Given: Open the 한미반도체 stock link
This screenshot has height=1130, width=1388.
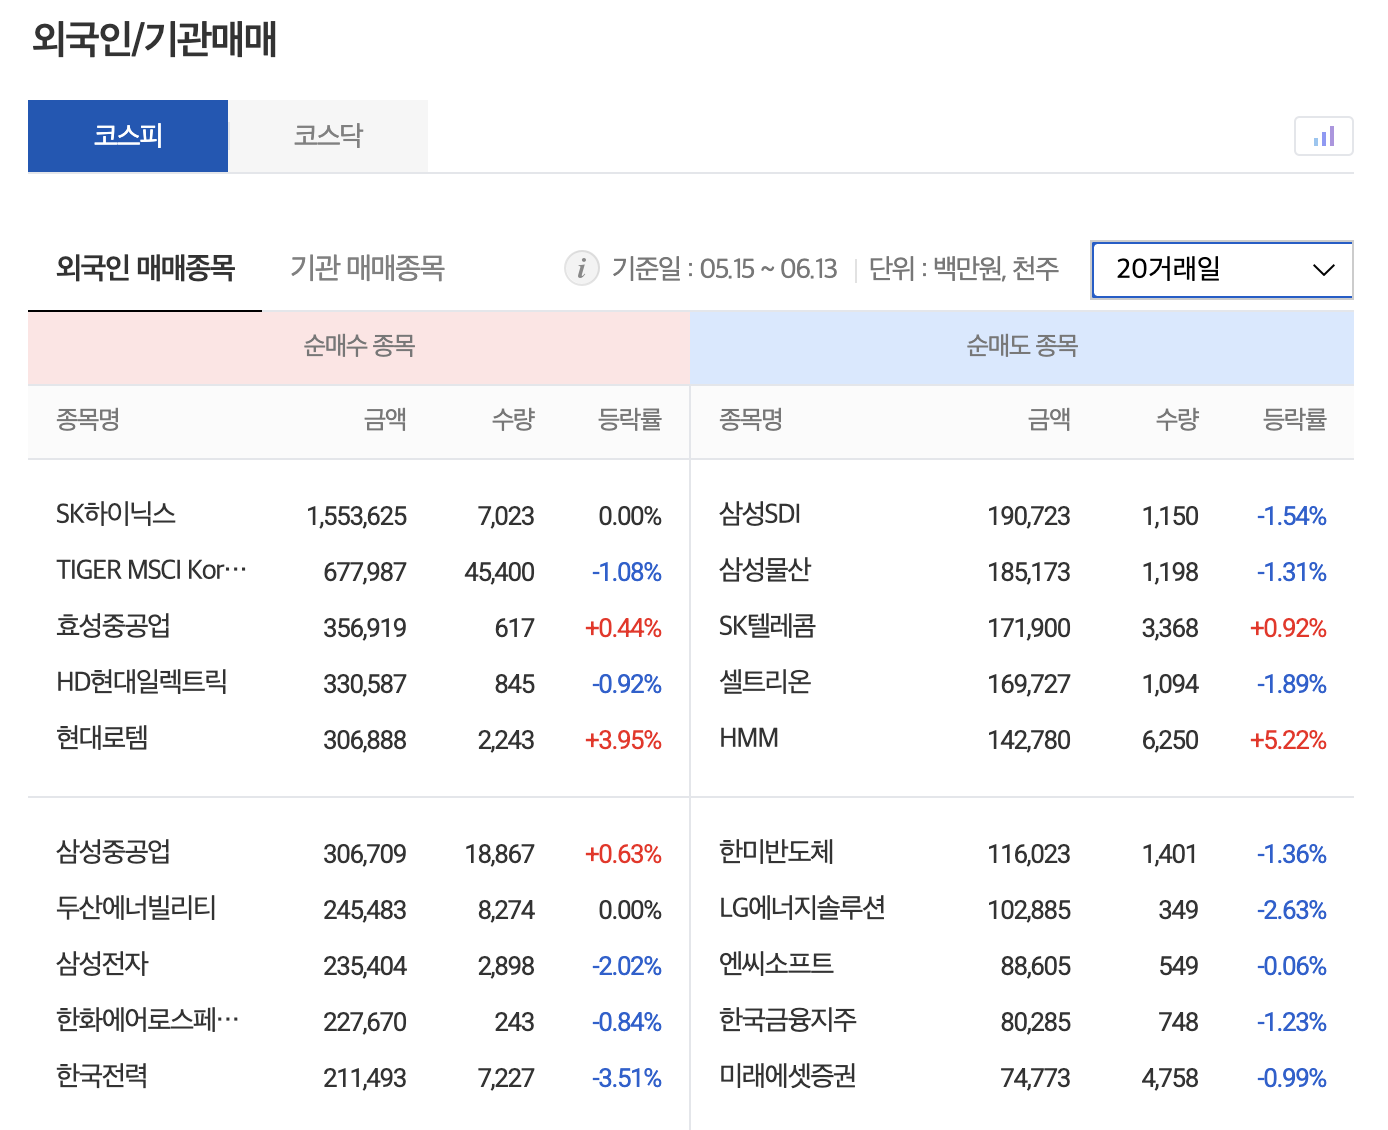Looking at the screenshot, I should tap(776, 852).
